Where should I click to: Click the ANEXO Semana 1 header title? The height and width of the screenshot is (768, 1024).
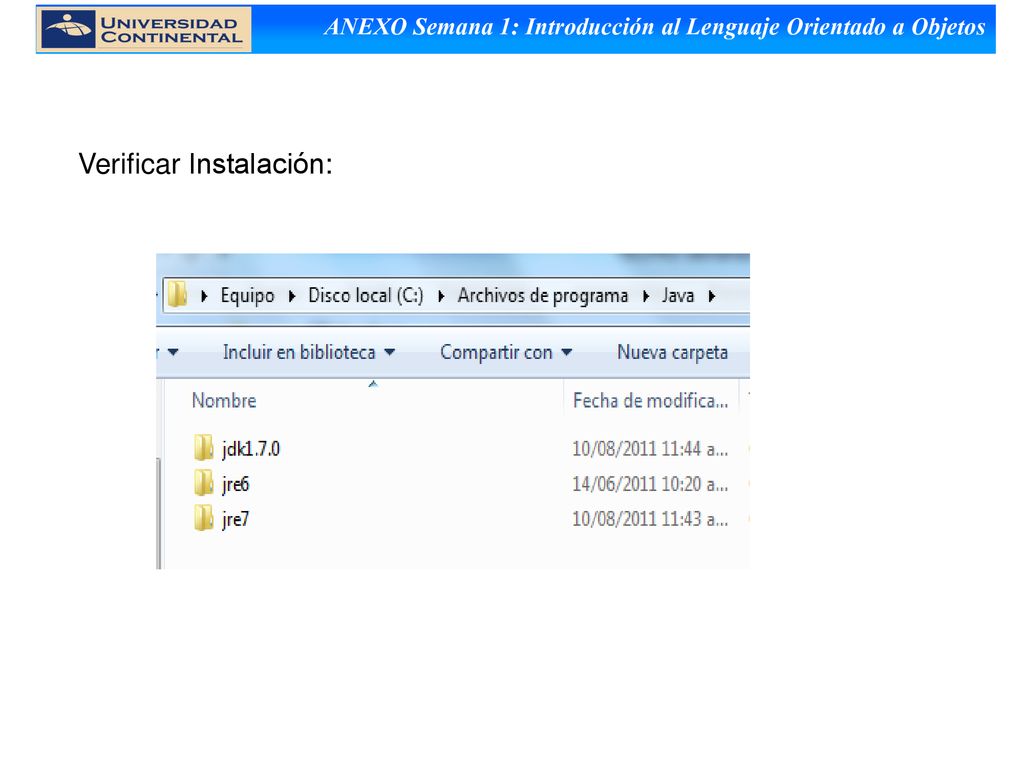coord(654,27)
